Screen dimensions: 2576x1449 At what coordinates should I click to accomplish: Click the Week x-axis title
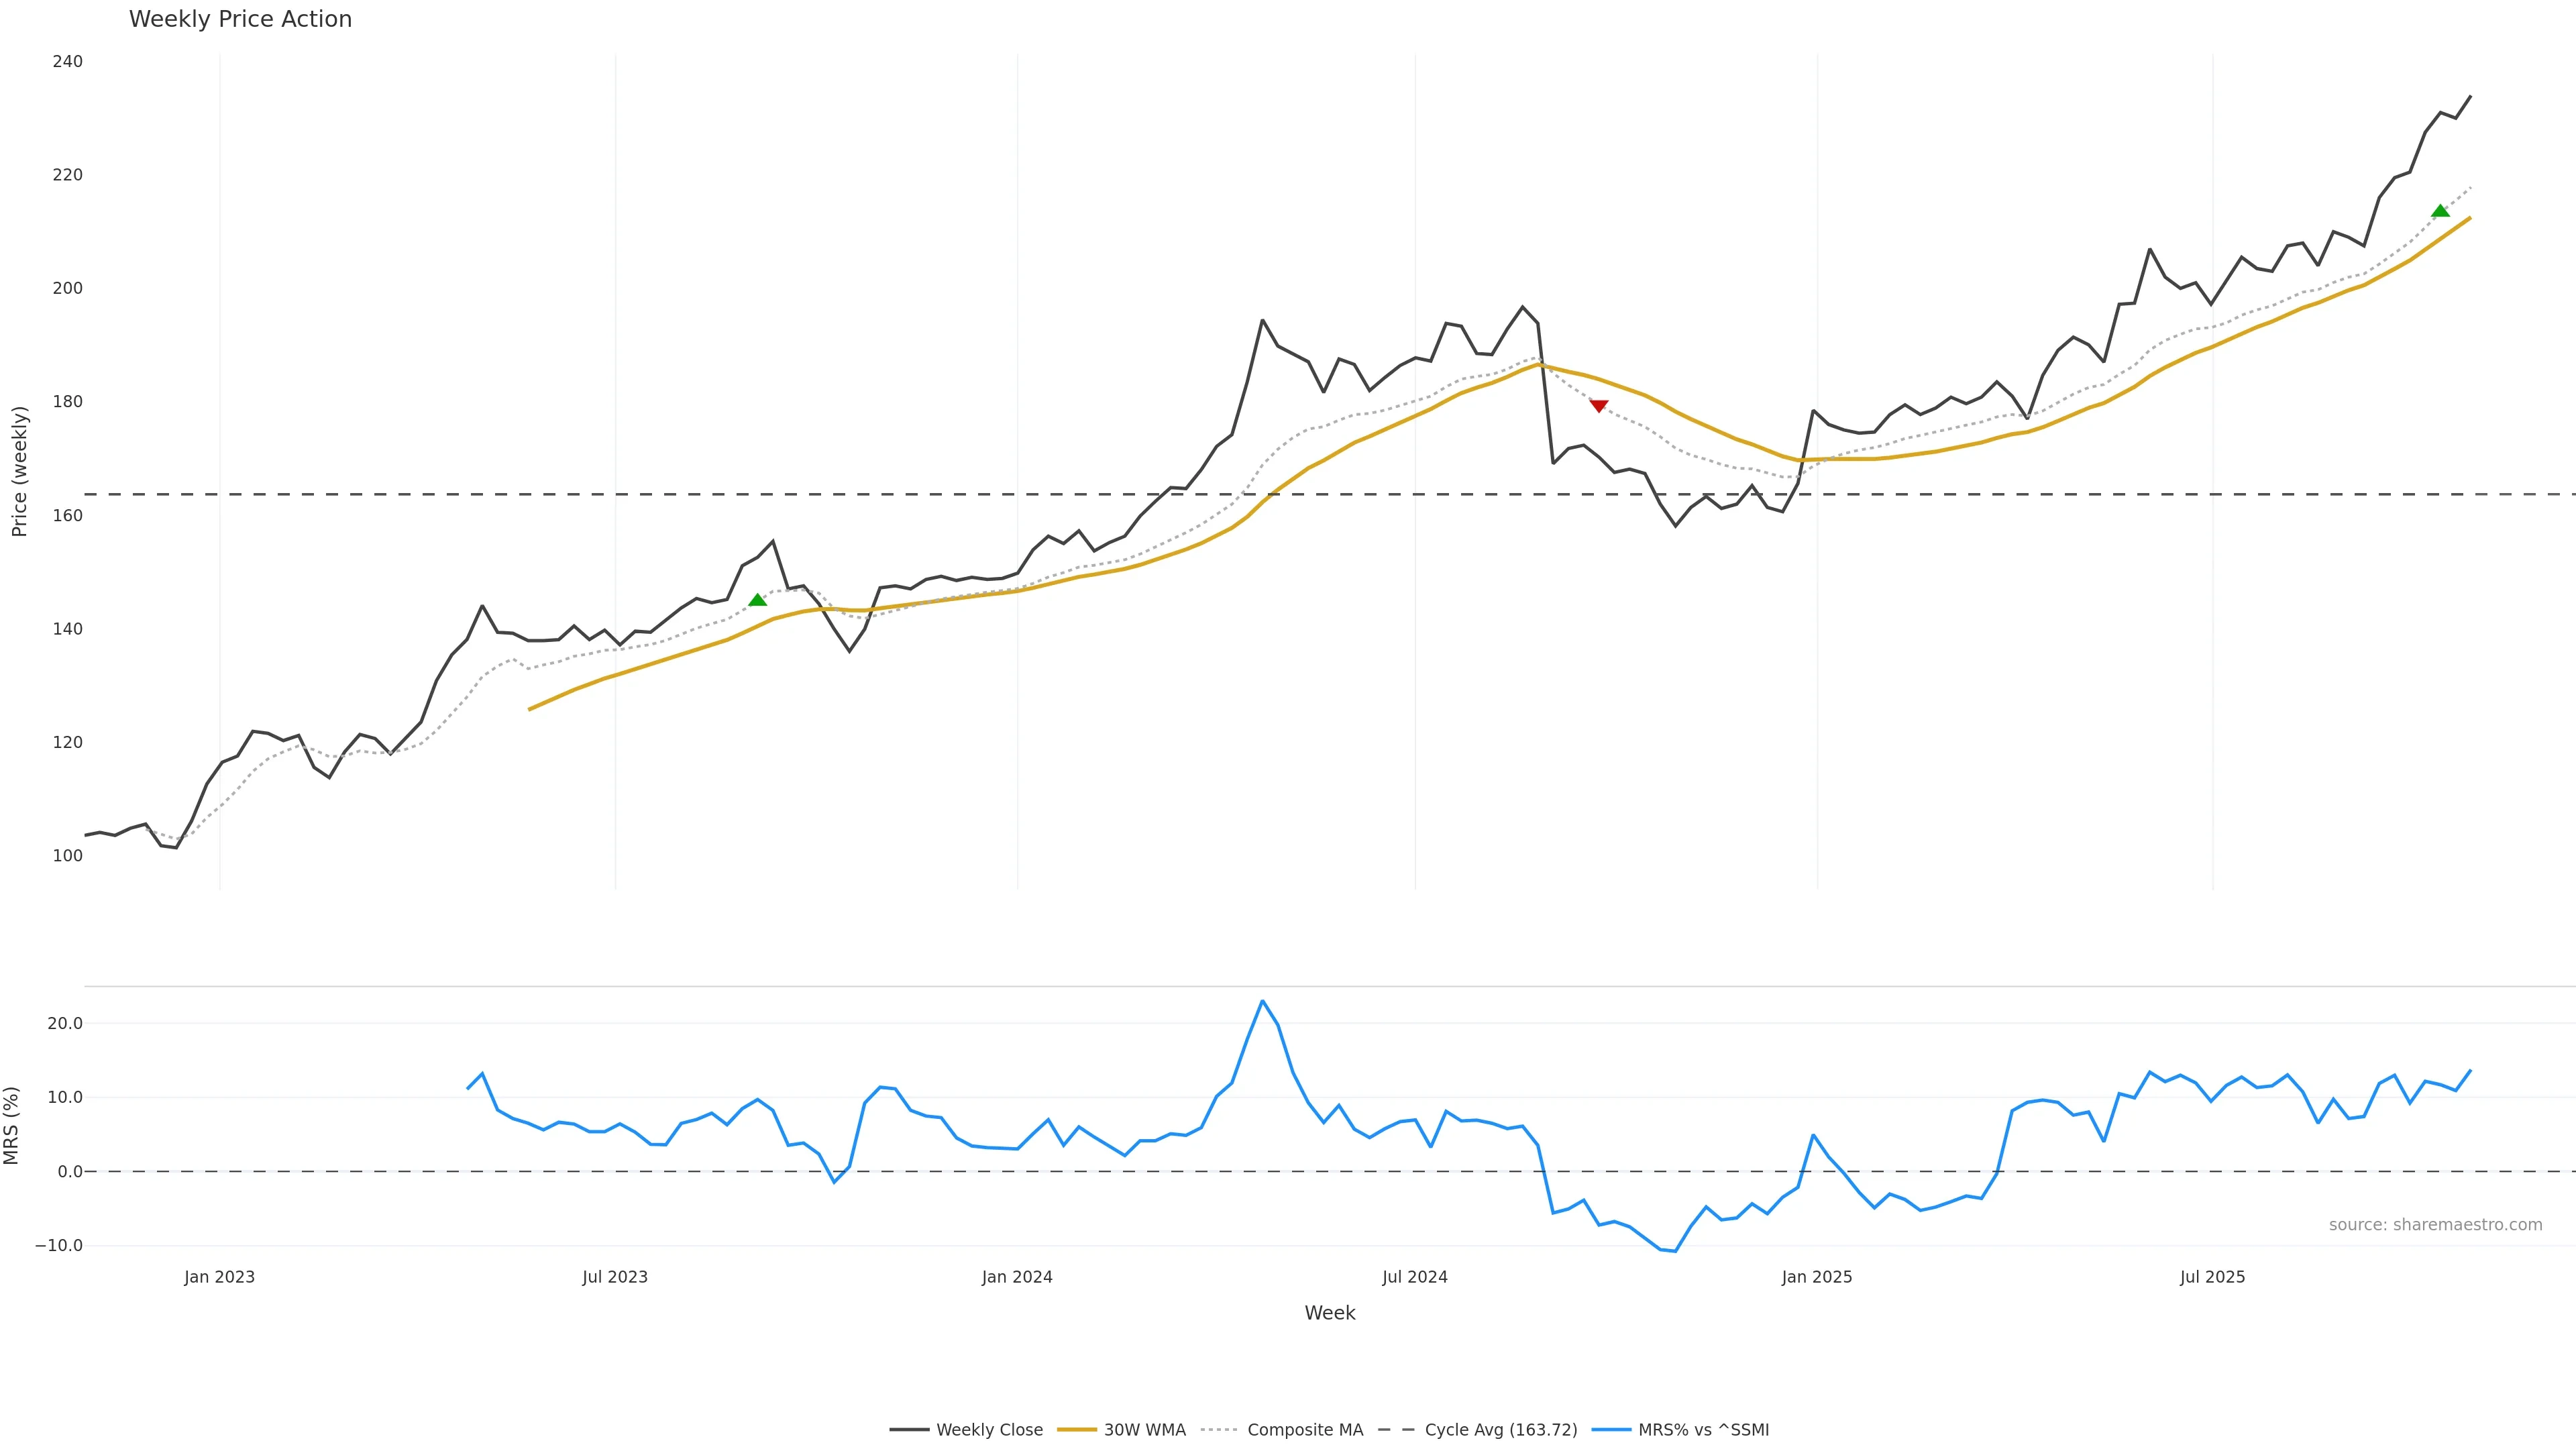1329,1313
